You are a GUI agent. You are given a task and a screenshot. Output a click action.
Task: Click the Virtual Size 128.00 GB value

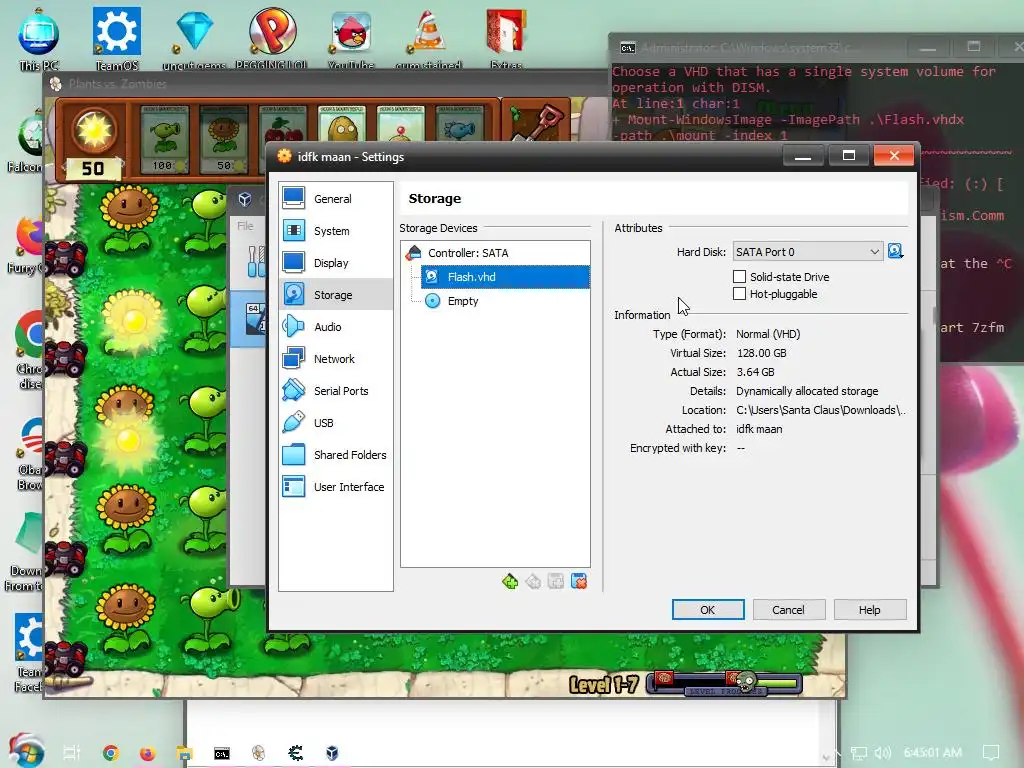(x=761, y=353)
